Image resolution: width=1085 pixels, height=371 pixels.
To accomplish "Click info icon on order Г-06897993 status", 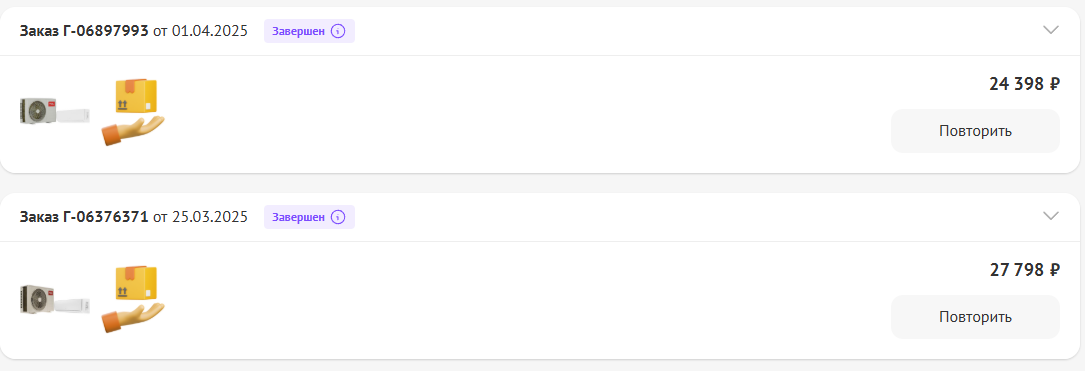I will (338, 31).
